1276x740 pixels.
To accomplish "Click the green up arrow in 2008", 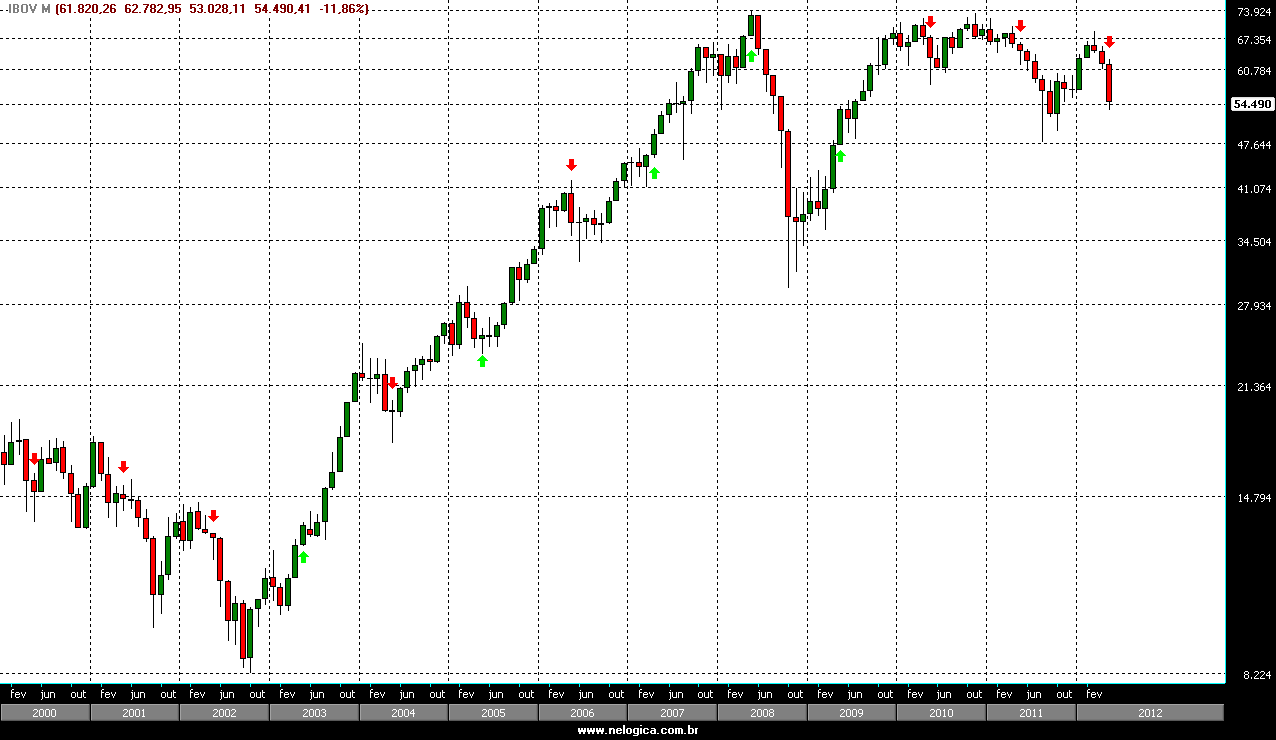I will click(751, 56).
